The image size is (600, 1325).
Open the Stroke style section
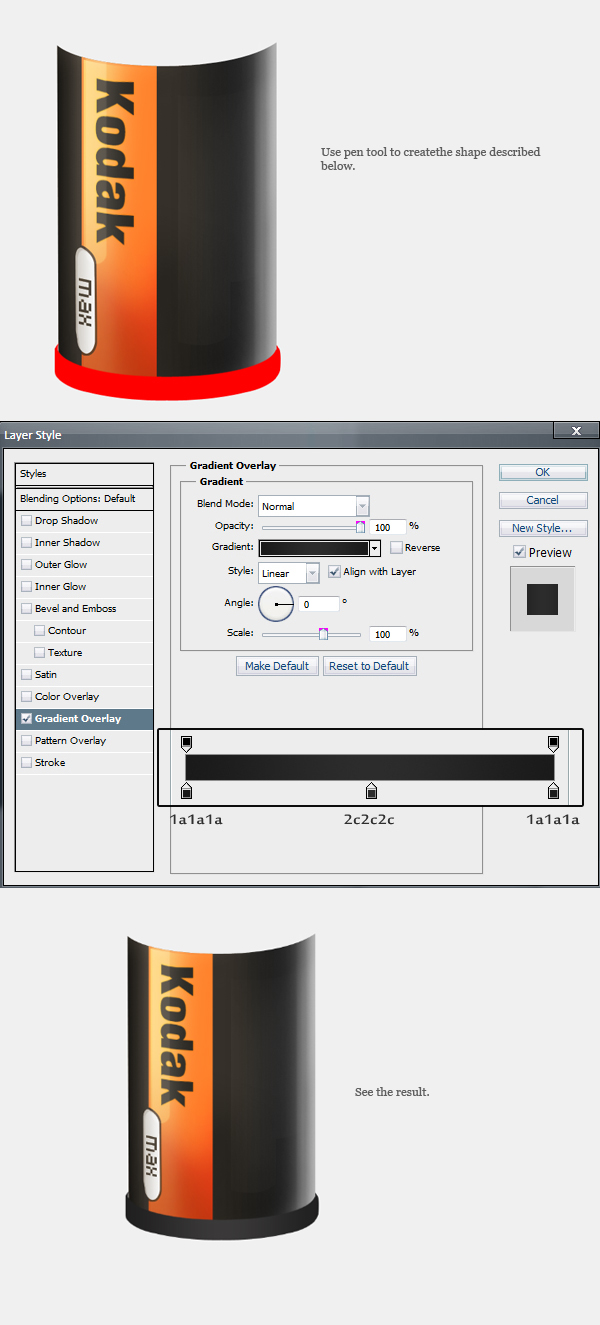click(x=50, y=763)
